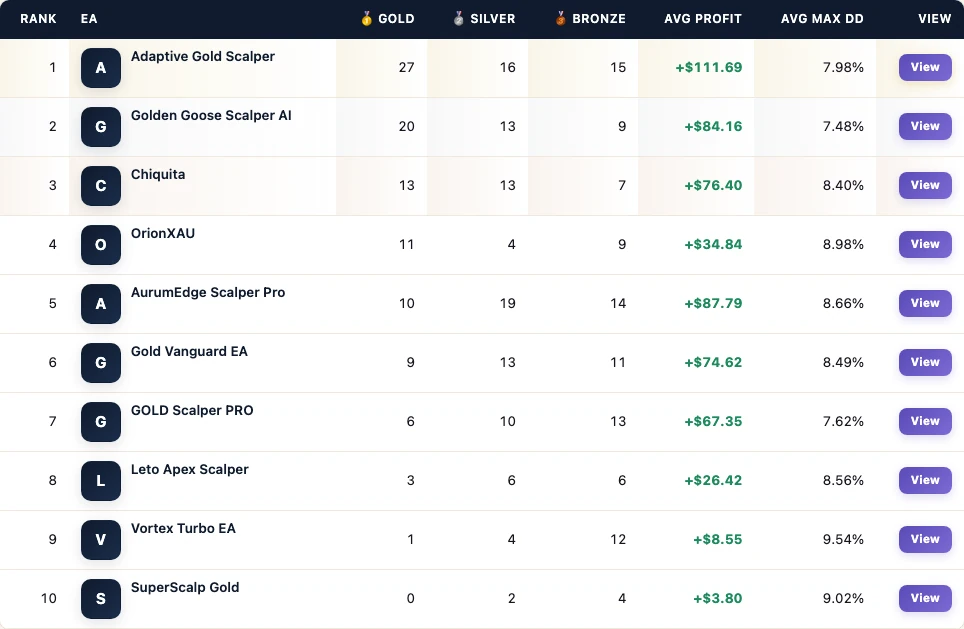The width and height of the screenshot is (964, 629).
Task: Click the Chiquita EA name
Action: pos(158,175)
